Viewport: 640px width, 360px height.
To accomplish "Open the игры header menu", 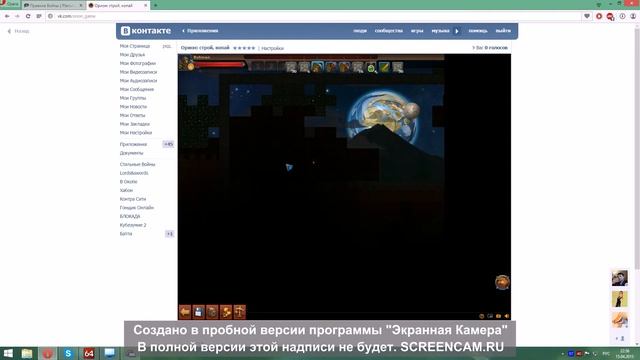I will 417,31.
